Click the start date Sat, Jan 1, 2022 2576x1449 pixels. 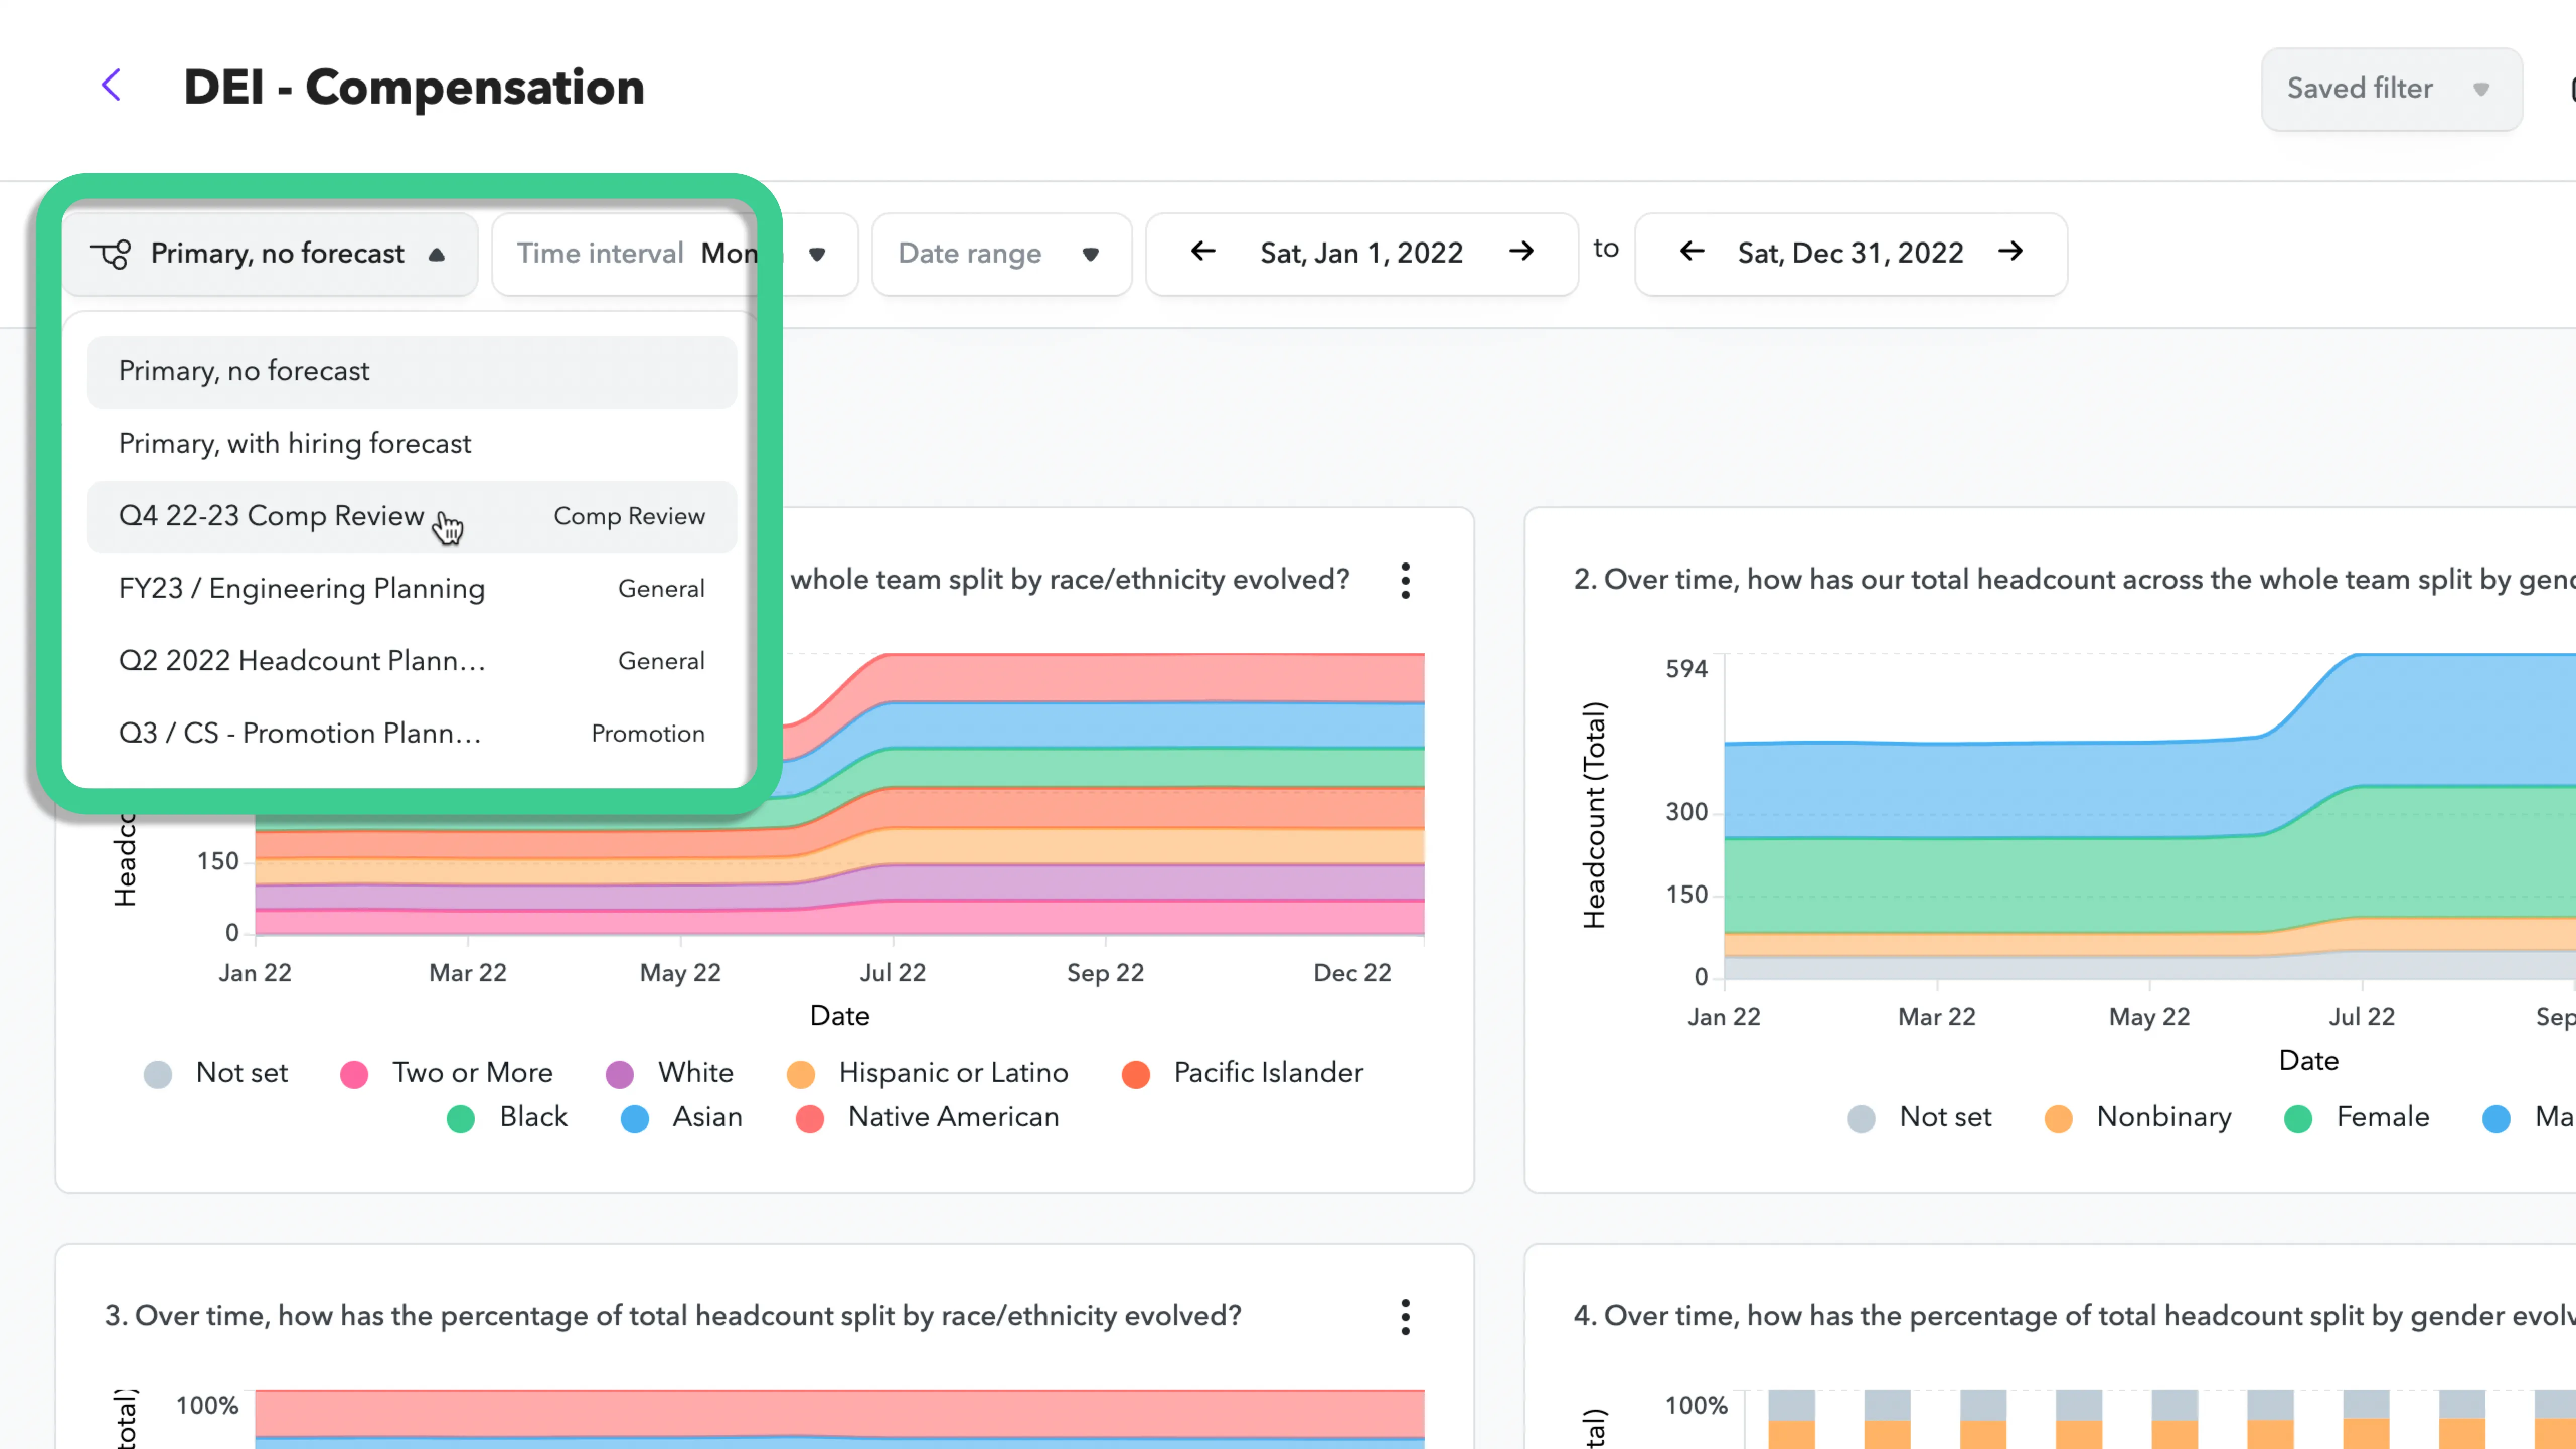[1361, 253]
